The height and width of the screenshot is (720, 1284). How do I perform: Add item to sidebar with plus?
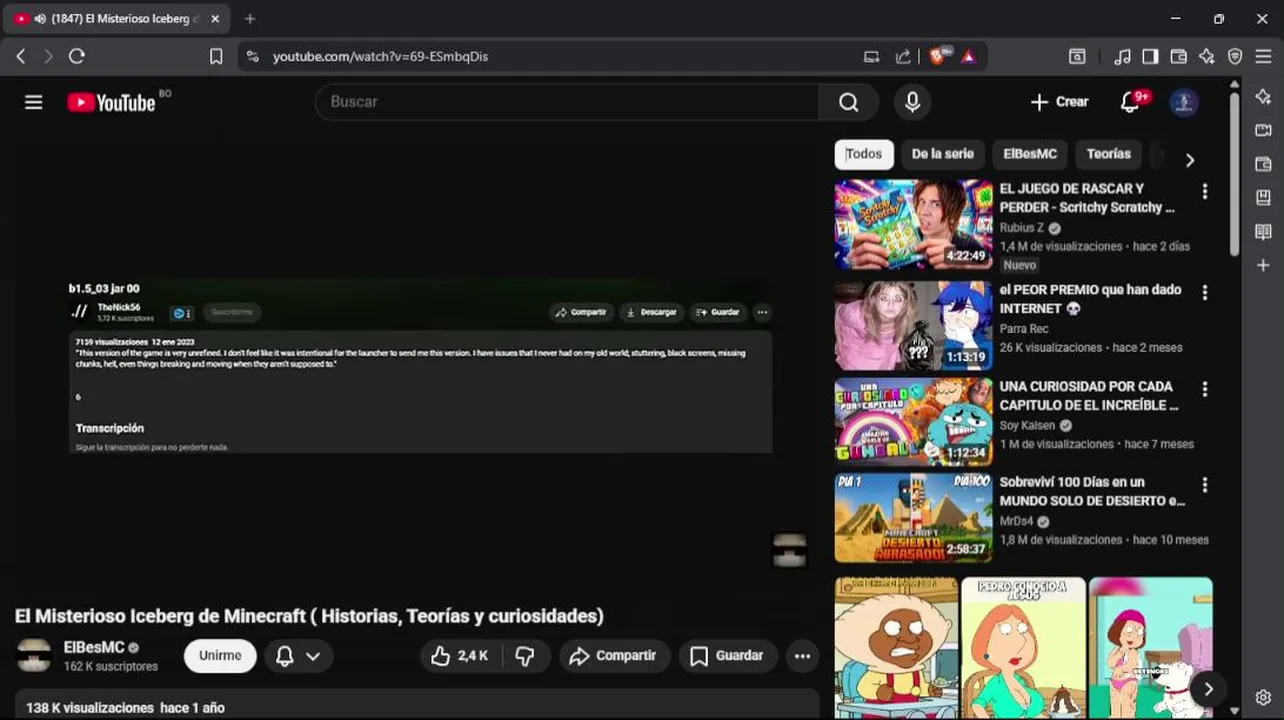pyautogui.click(x=1263, y=265)
